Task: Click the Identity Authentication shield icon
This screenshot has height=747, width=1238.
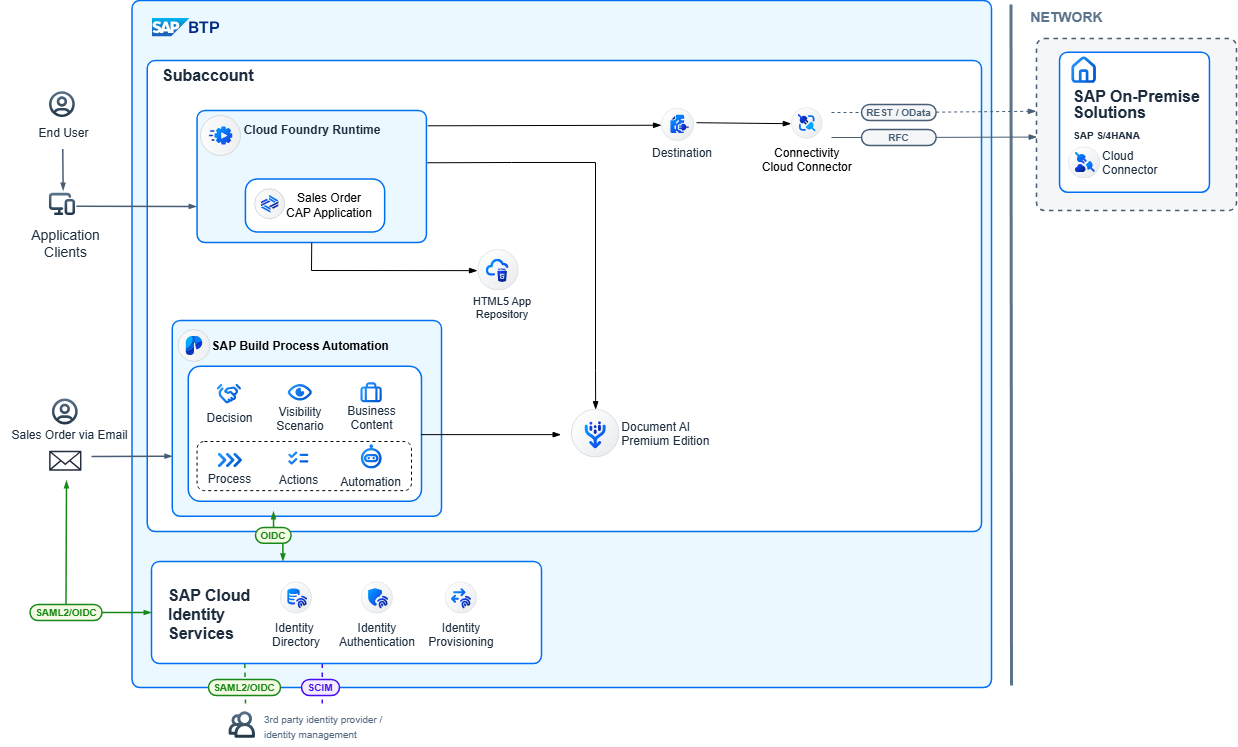Action: point(377,598)
